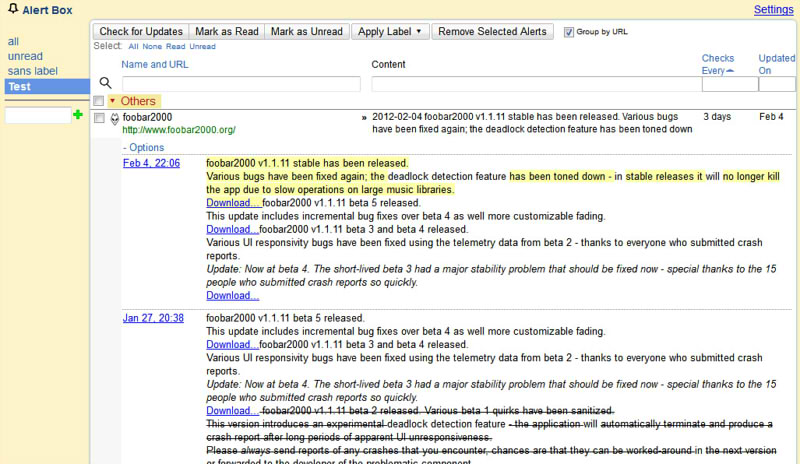Open the Feb 4, 22:06 entry
The image size is (800, 464).
point(152,163)
